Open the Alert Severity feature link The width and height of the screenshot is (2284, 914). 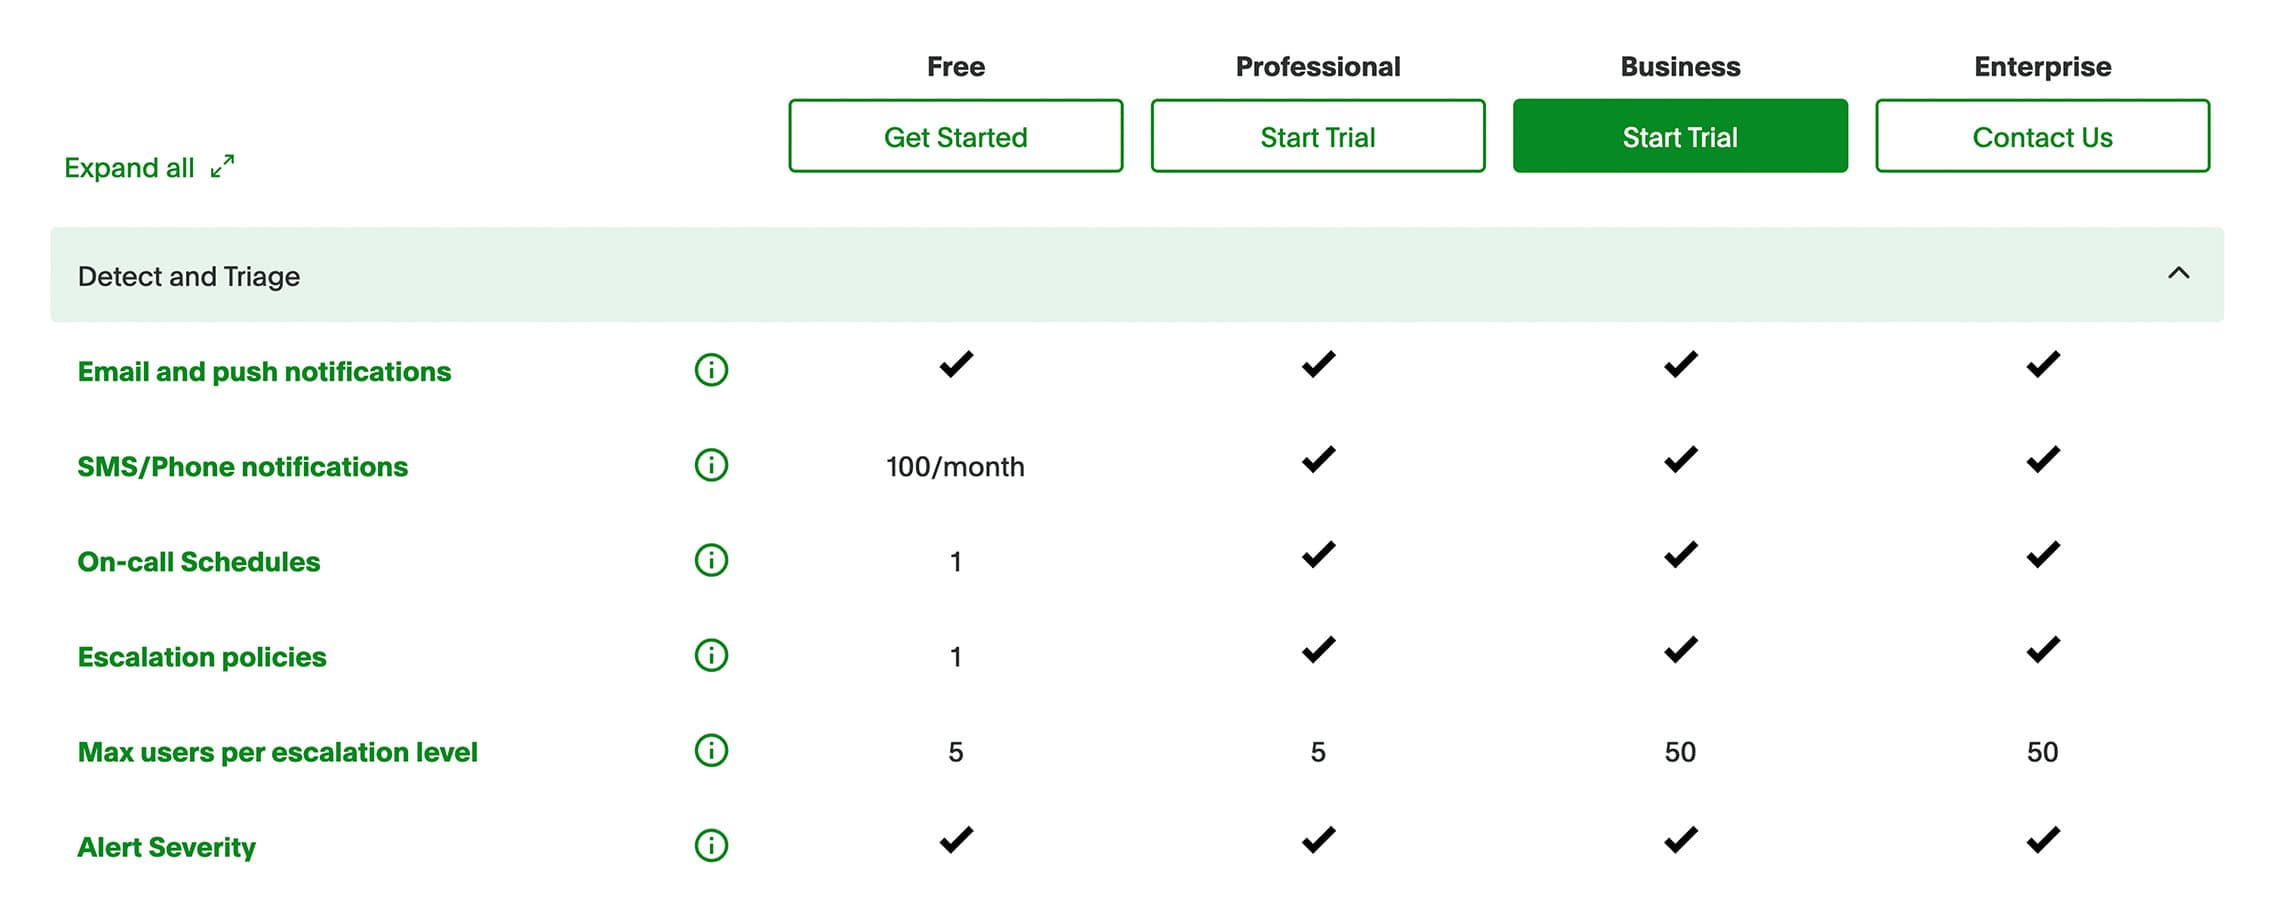coord(167,847)
